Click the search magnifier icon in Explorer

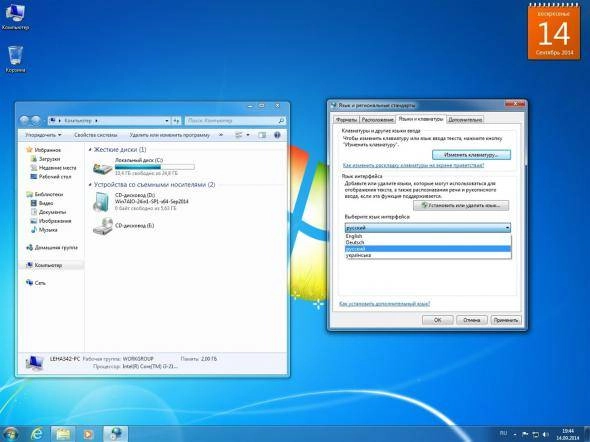tap(281, 121)
